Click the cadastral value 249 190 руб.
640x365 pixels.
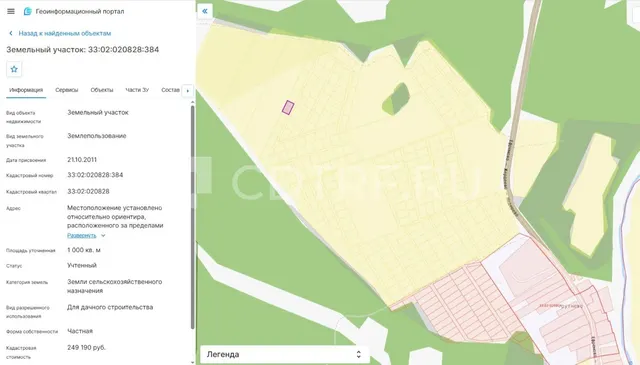point(87,348)
